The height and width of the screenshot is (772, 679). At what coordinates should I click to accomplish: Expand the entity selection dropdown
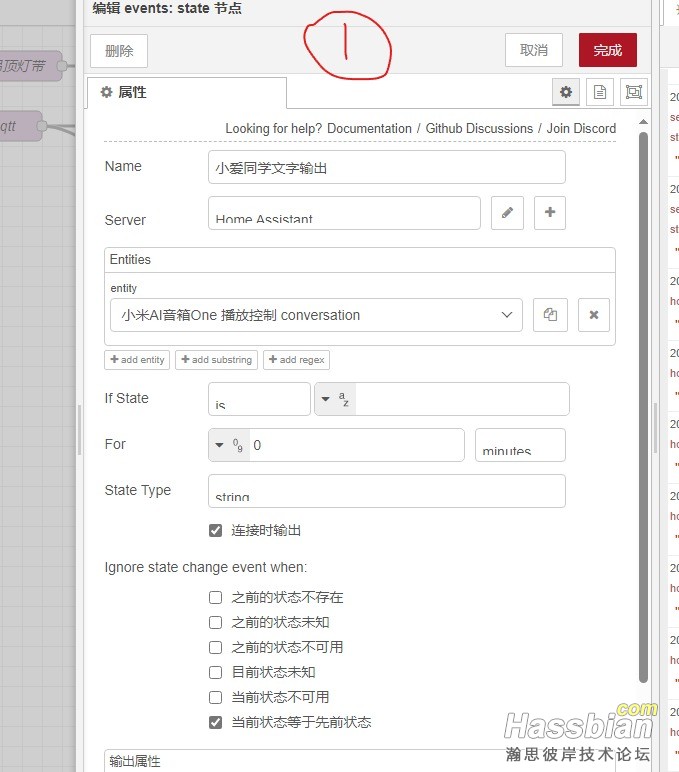point(316,315)
